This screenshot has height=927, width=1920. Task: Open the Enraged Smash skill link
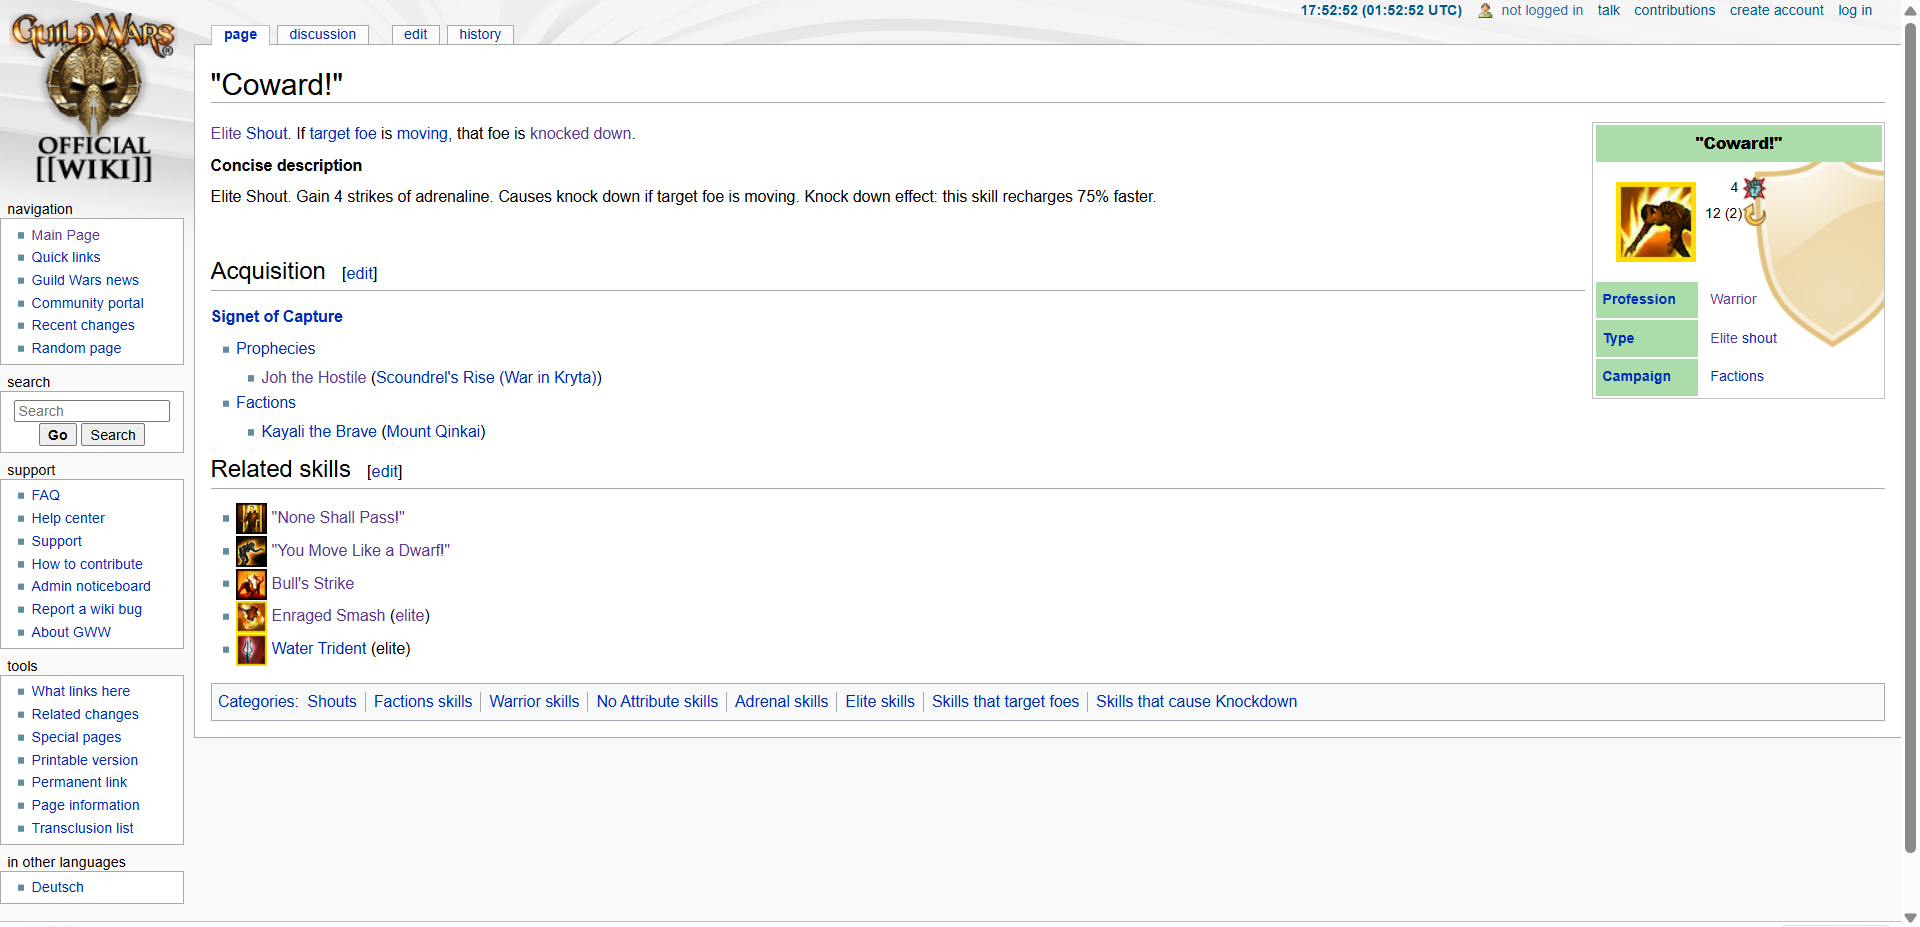tap(328, 615)
